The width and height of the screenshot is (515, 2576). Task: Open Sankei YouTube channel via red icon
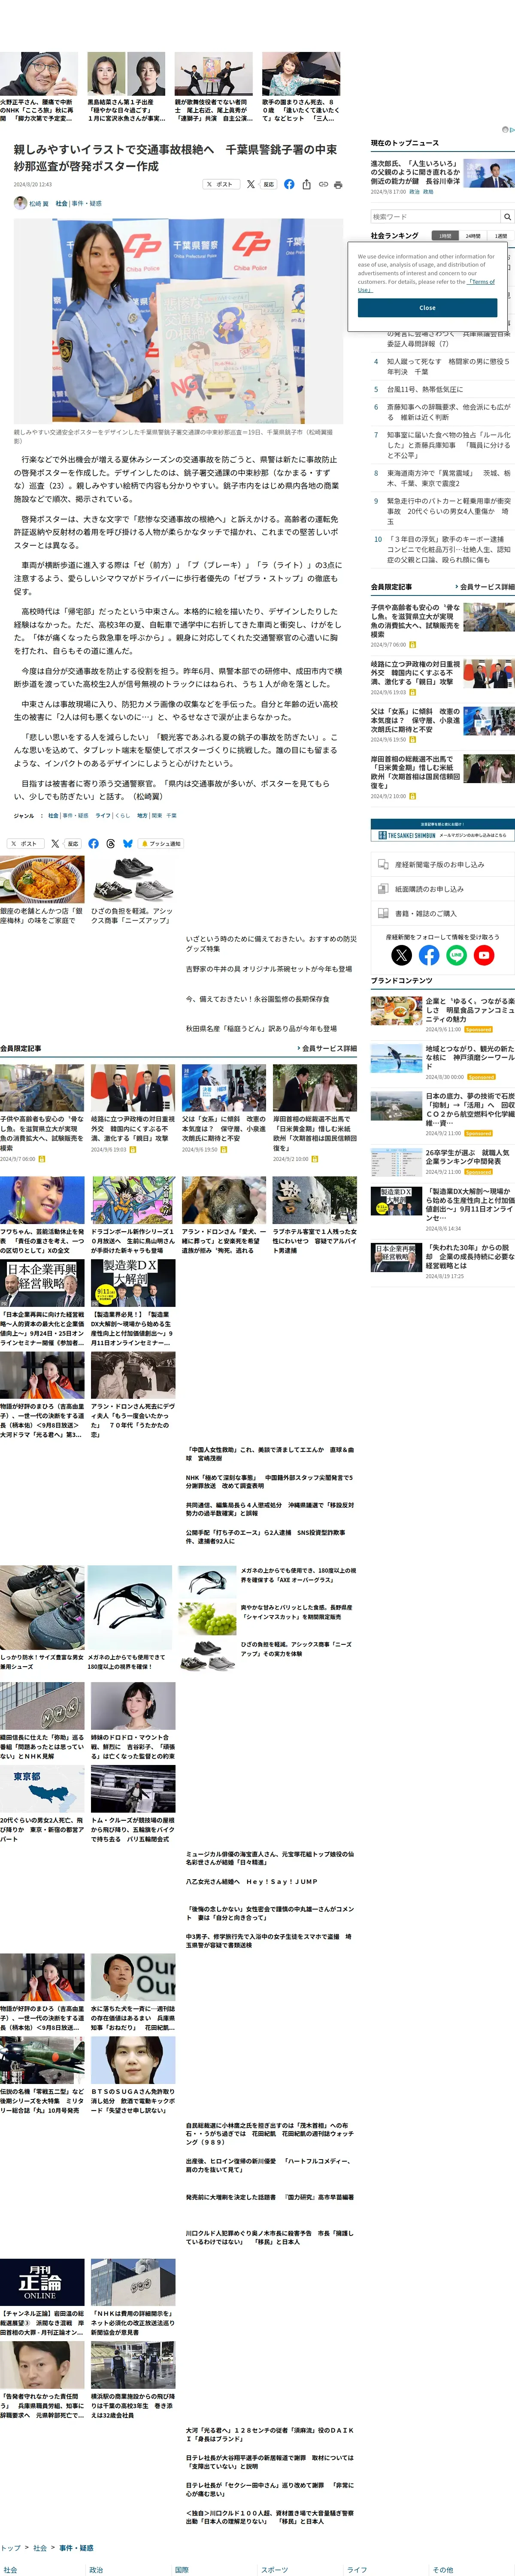[x=484, y=955]
